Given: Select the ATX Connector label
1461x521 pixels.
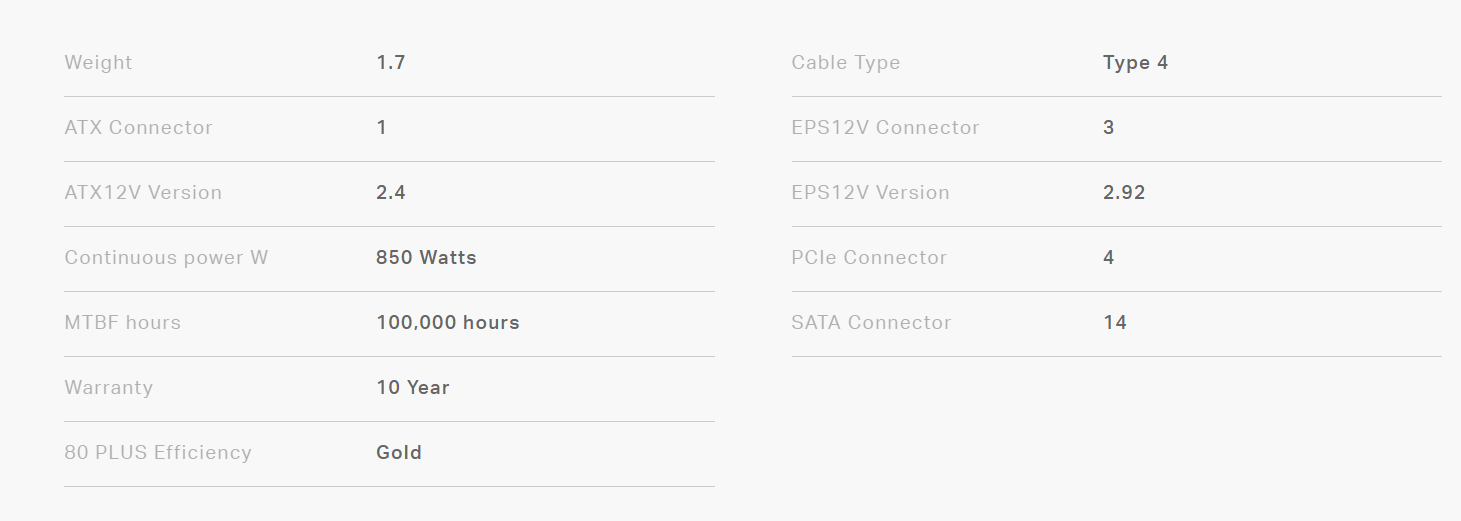Looking at the screenshot, I should (x=138, y=128).
